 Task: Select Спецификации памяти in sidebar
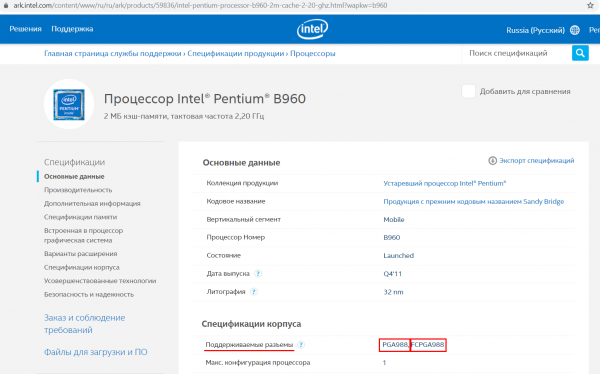(80, 217)
